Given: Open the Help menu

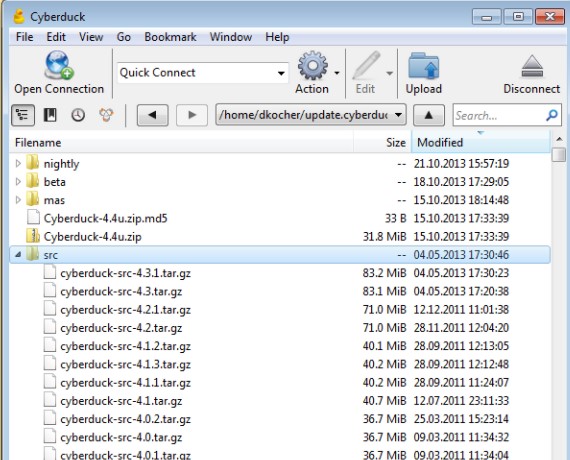Looking at the screenshot, I should (x=277, y=37).
